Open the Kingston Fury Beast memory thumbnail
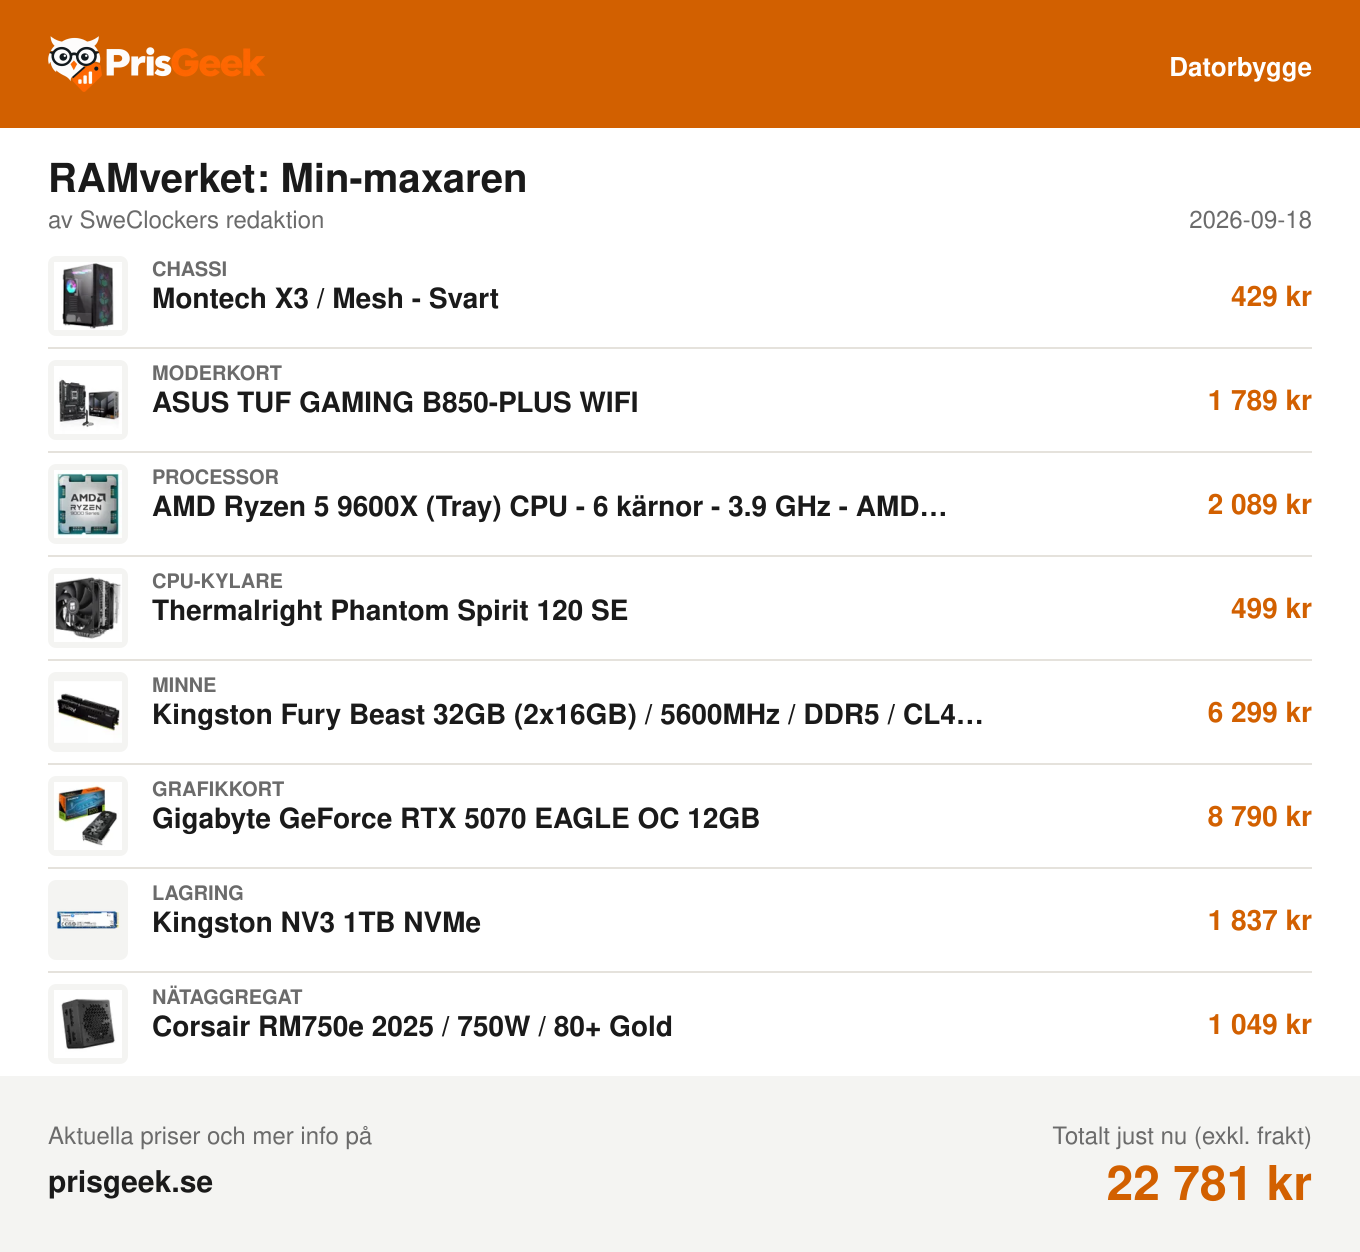Screen dimensions: 1360x1252 tap(88, 712)
